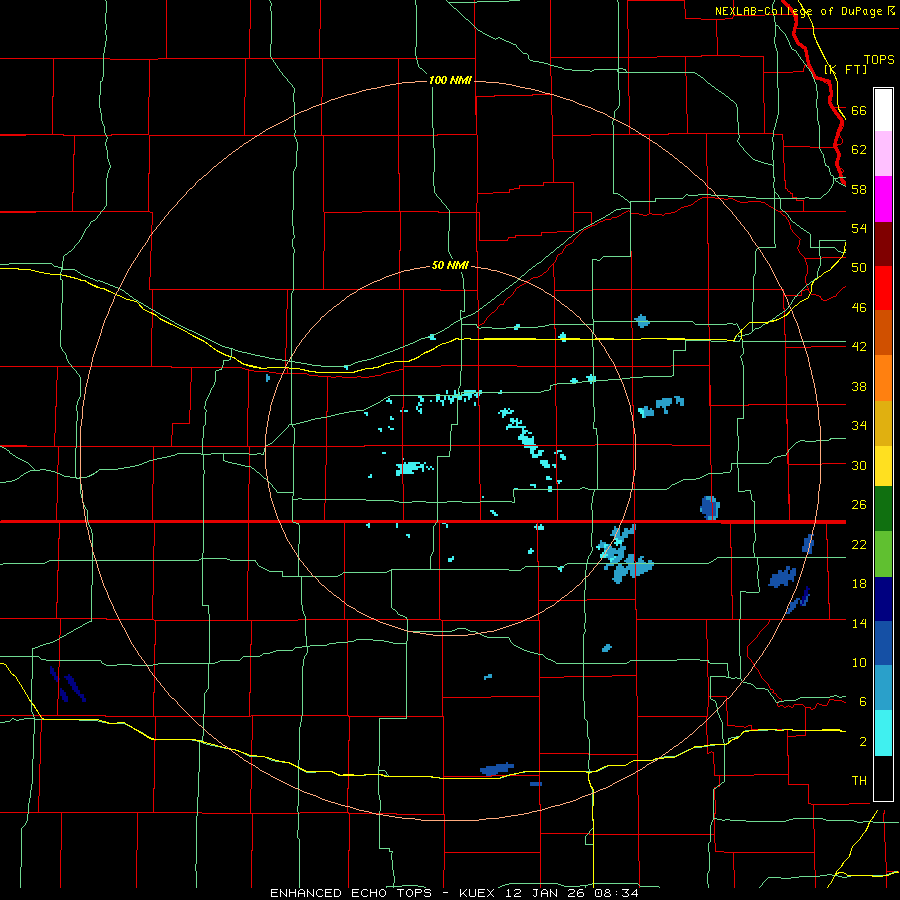The width and height of the screenshot is (900, 900).
Task: Click the dark green legend swatch near 26
Action: click(x=883, y=509)
